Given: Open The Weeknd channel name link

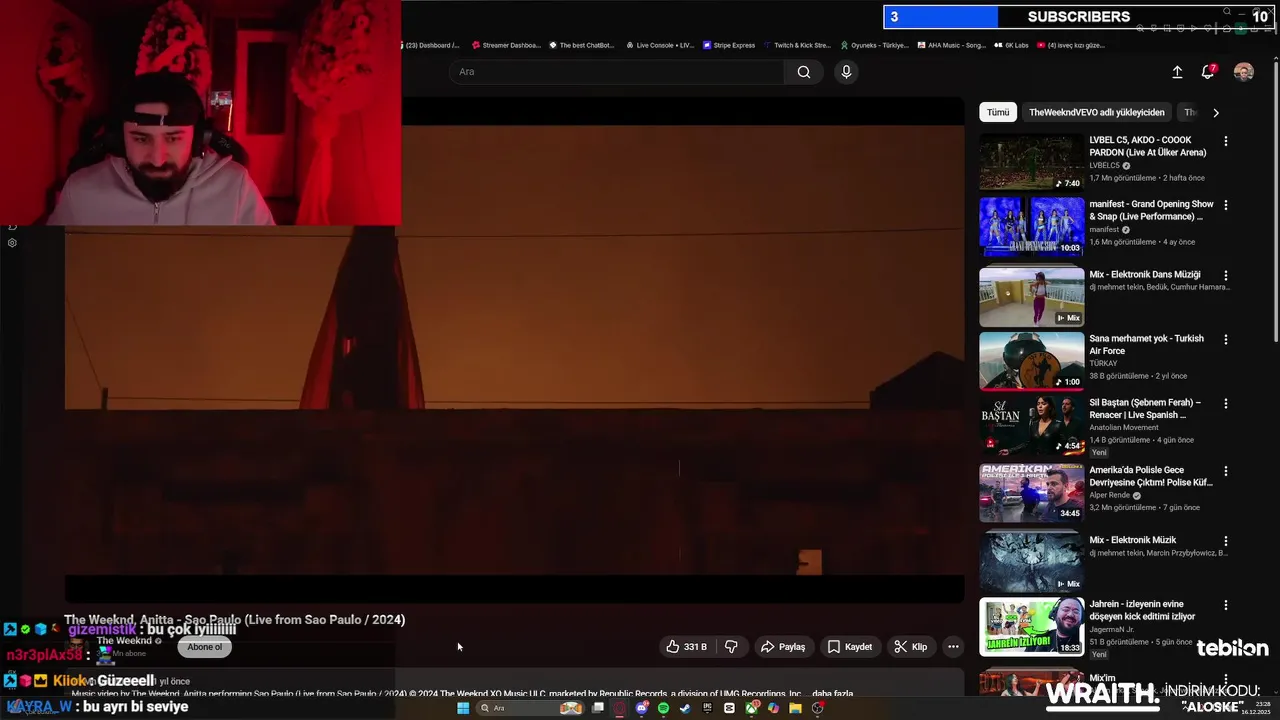Looking at the screenshot, I should tap(124, 641).
